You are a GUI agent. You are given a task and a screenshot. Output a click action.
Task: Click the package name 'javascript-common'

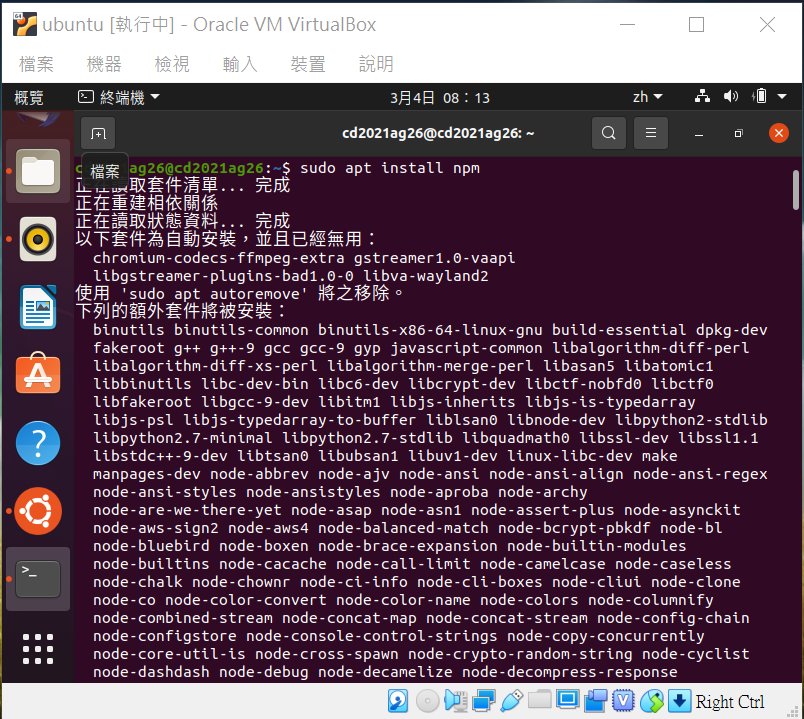click(466, 348)
